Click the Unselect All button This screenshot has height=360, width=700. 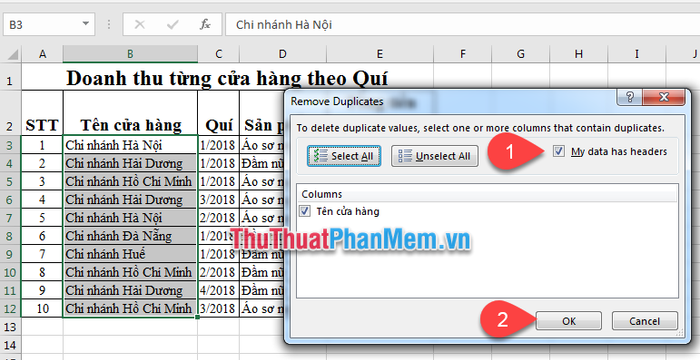(x=435, y=156)
